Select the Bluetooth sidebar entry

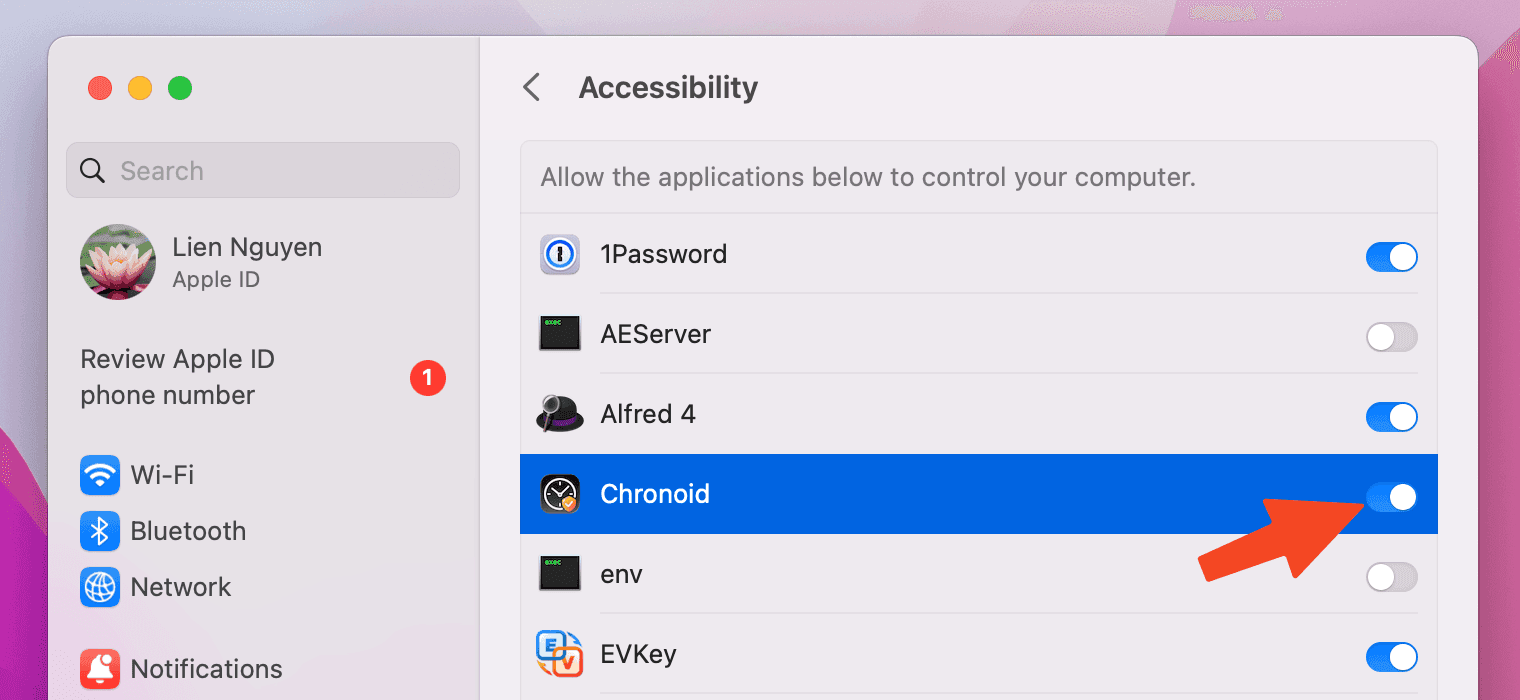click(x=188, y=531)
